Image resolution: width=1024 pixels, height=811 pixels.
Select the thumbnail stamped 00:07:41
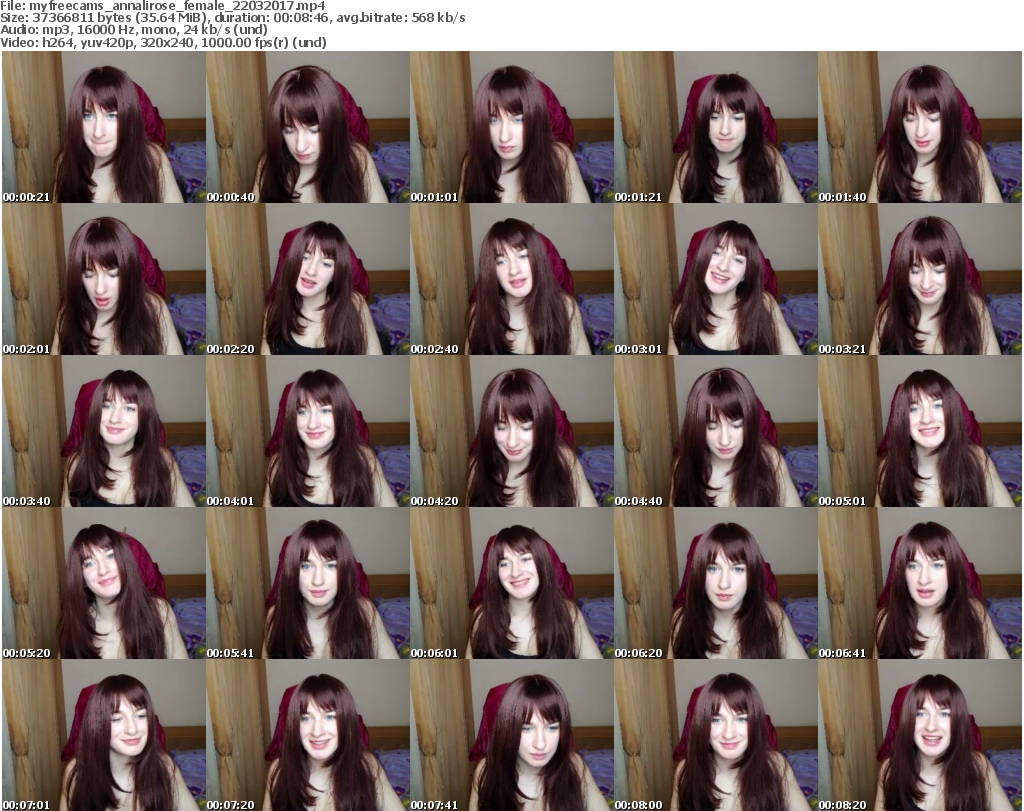[x=511, y=735]
